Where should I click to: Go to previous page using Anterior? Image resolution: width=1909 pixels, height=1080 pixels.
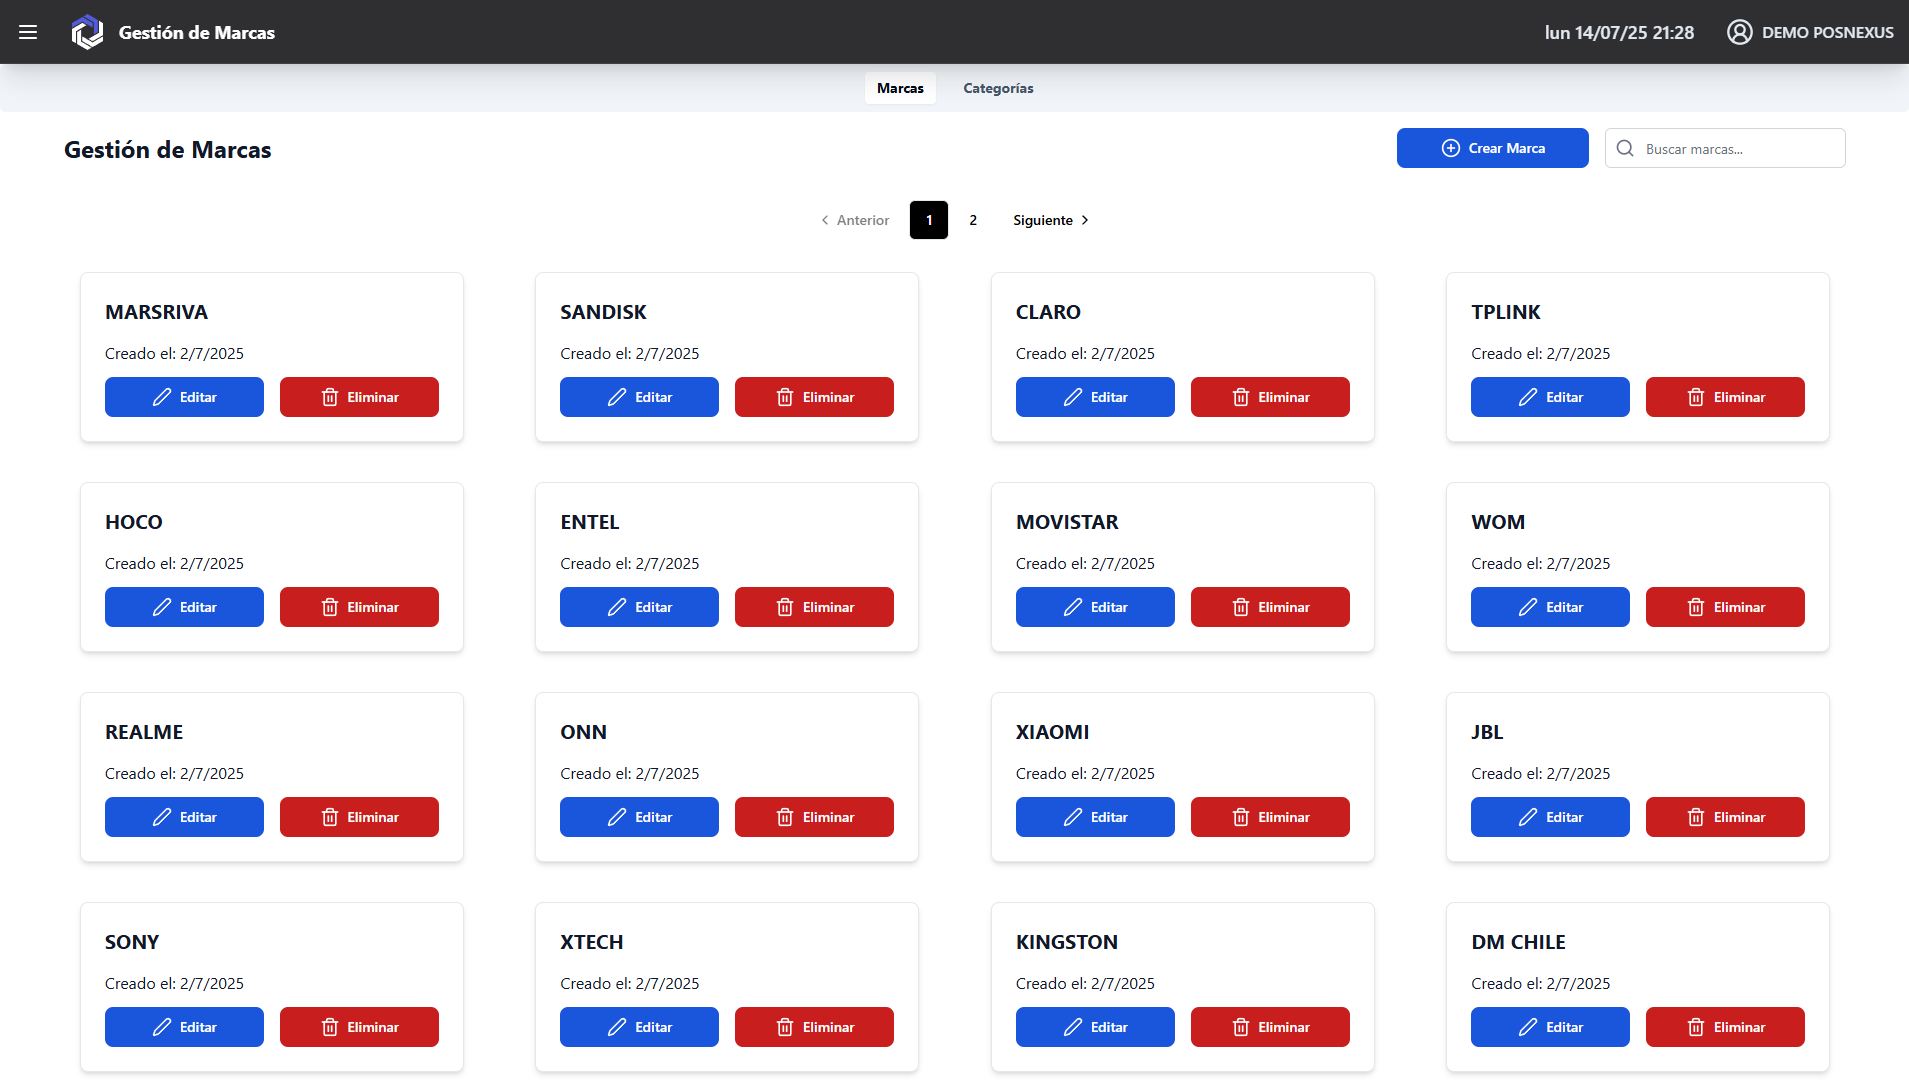click(855, 220)
